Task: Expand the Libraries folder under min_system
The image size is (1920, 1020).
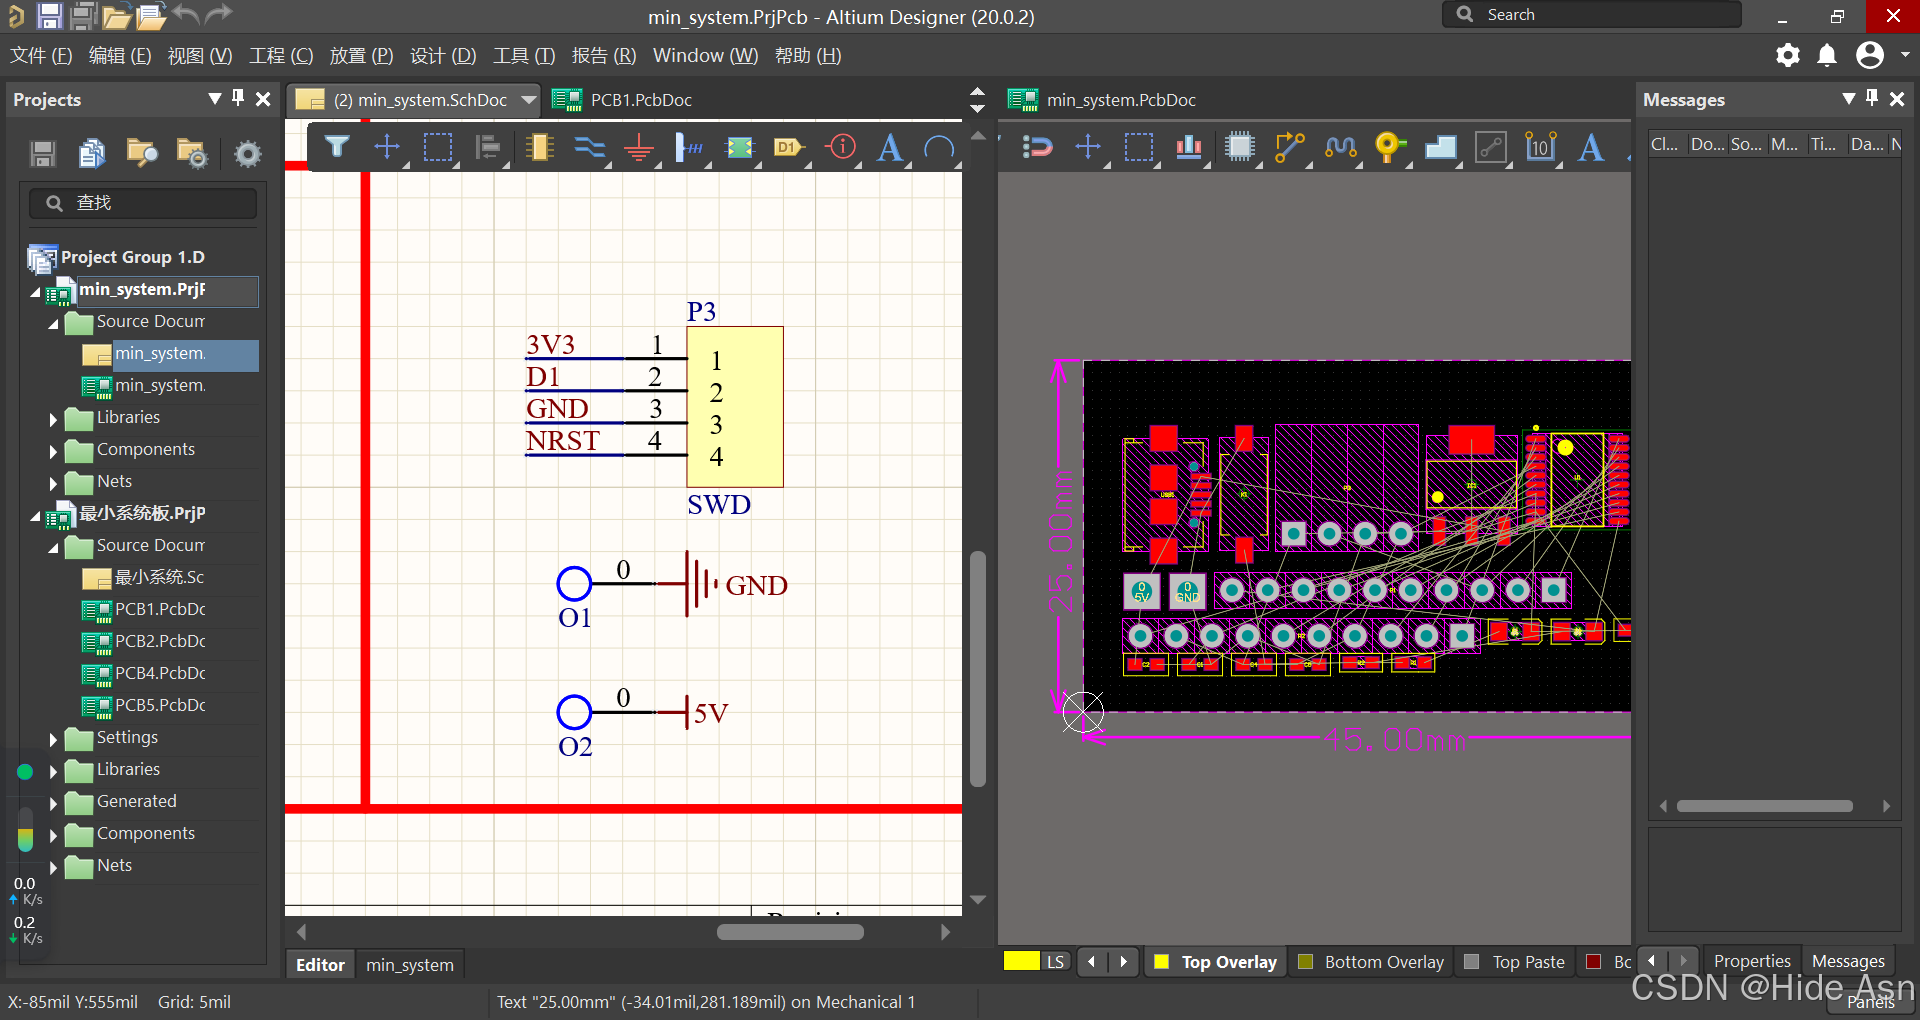Action: click(53, 420)
